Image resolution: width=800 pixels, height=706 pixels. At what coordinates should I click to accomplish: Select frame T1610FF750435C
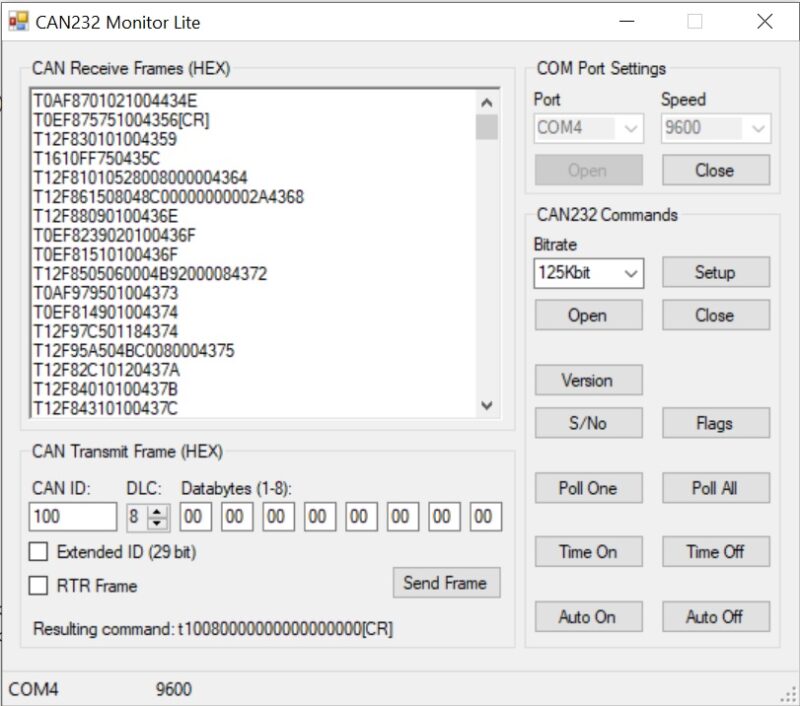coord(96,159)
